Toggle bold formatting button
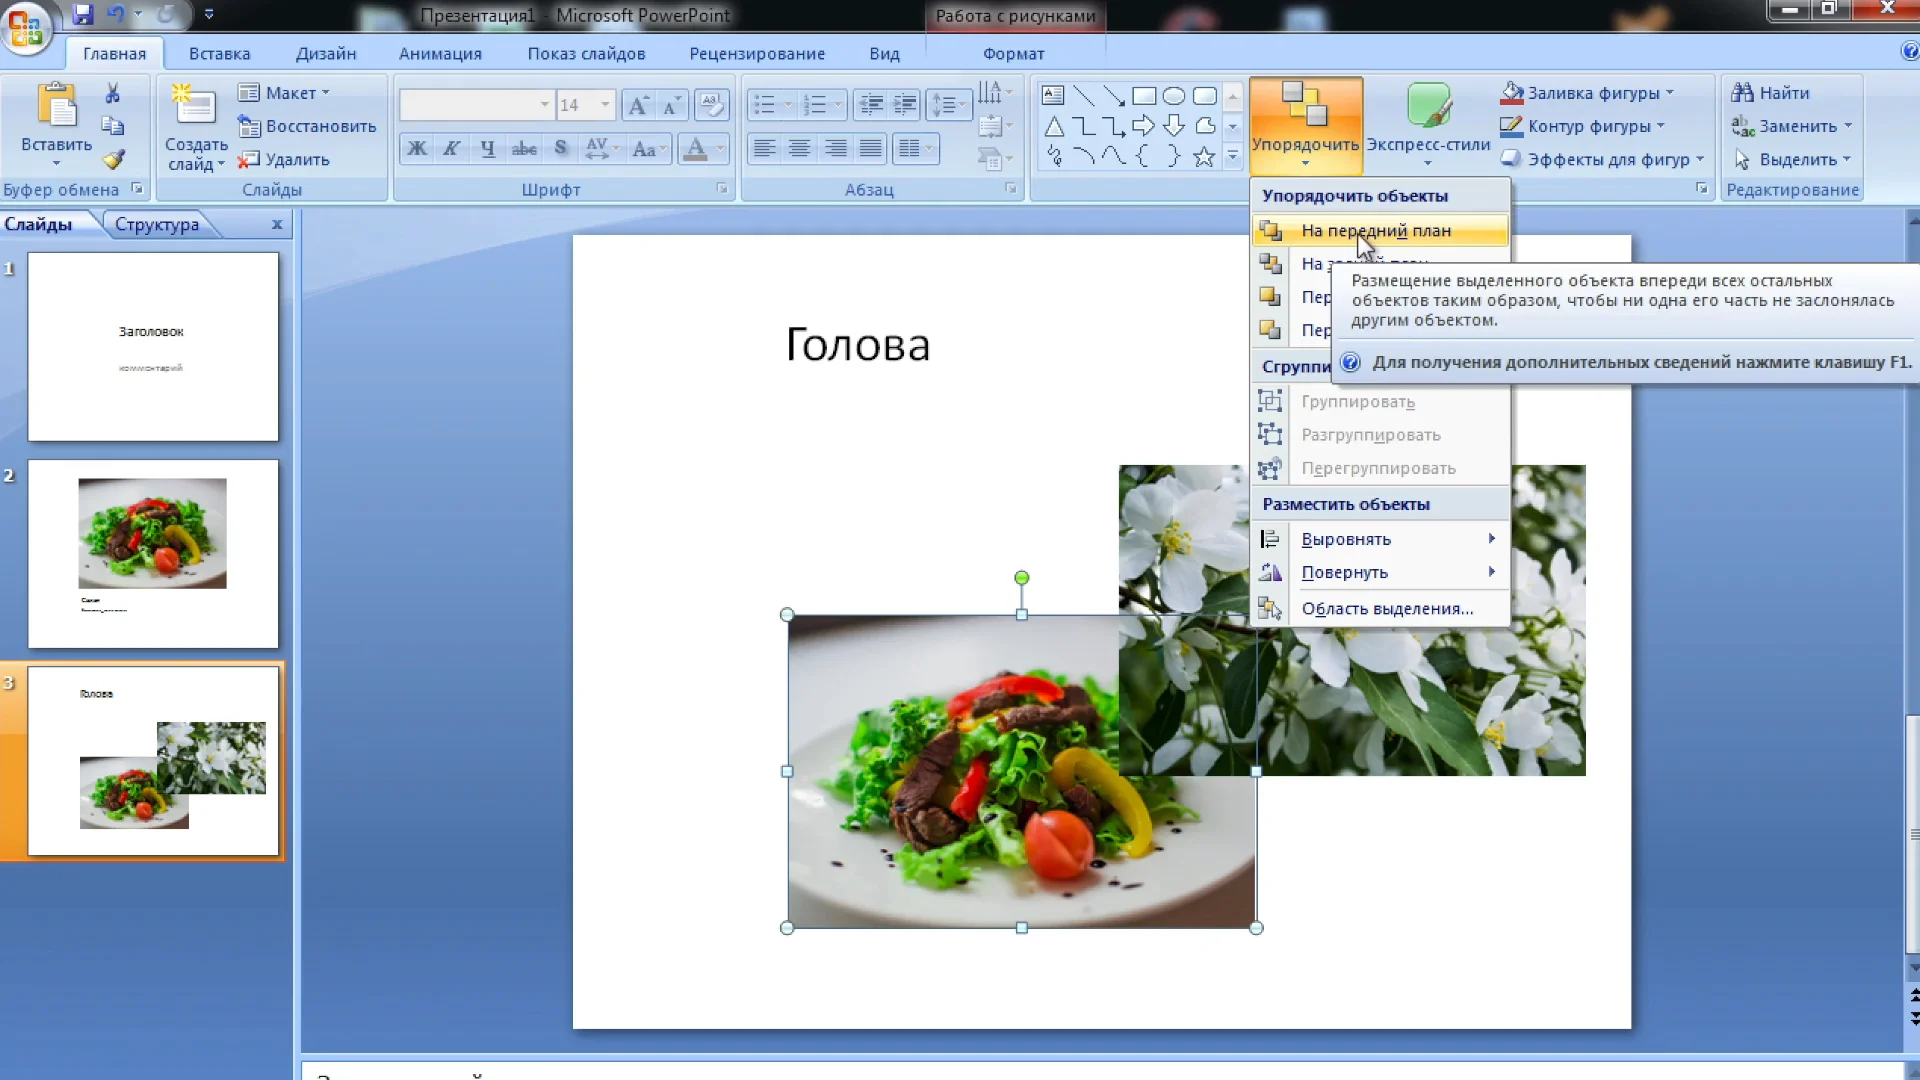 pyautogui.click(x=417, y=149)
